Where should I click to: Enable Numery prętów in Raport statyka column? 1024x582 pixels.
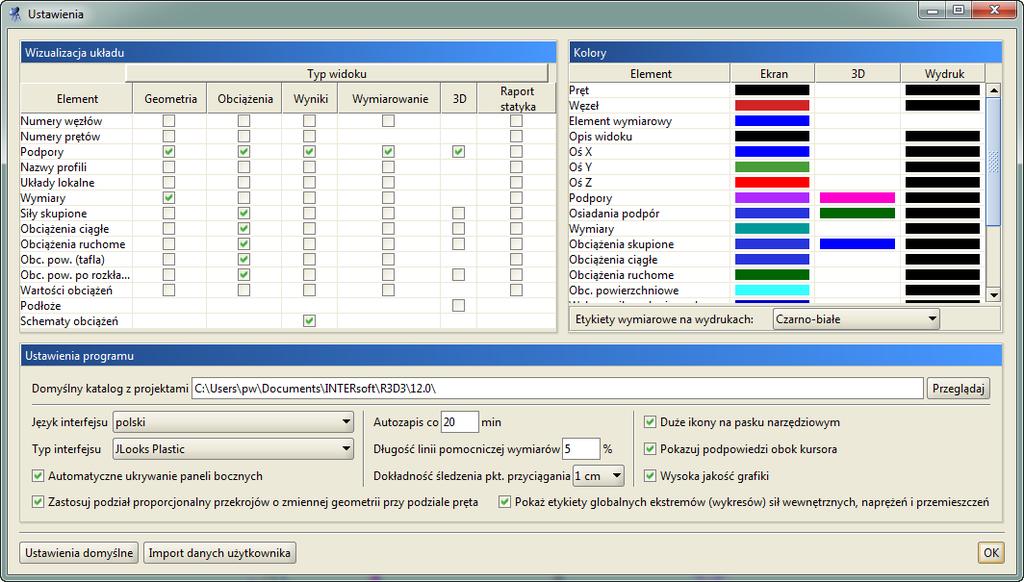tap(517, 137)
